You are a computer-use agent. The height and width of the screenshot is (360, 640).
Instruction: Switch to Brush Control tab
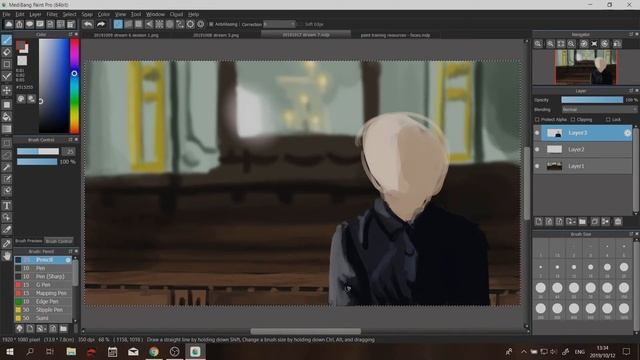click(x=59, y=241)
